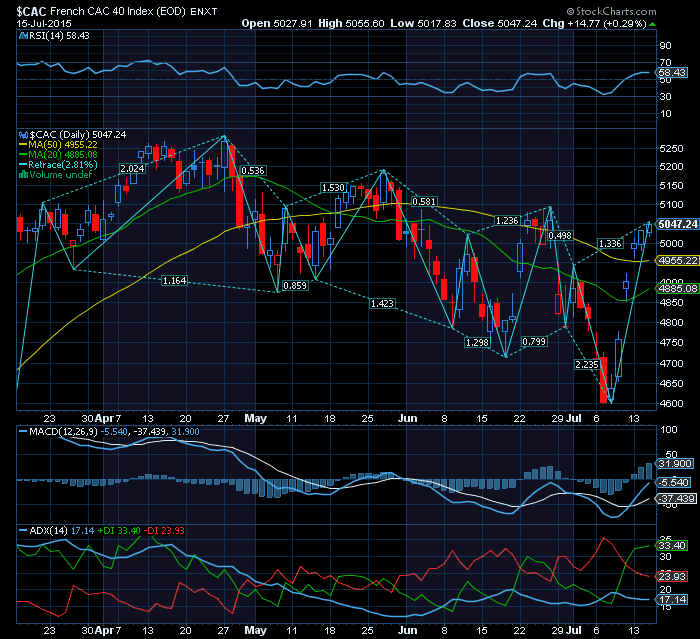Click the 0.799 retrace ratio label
The height and width of the screenshot is (639, 700).
point(534,342)
